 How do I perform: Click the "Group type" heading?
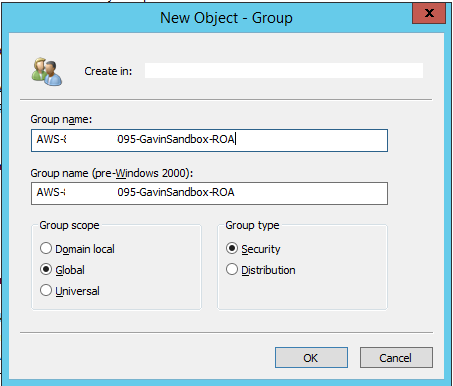252,225
